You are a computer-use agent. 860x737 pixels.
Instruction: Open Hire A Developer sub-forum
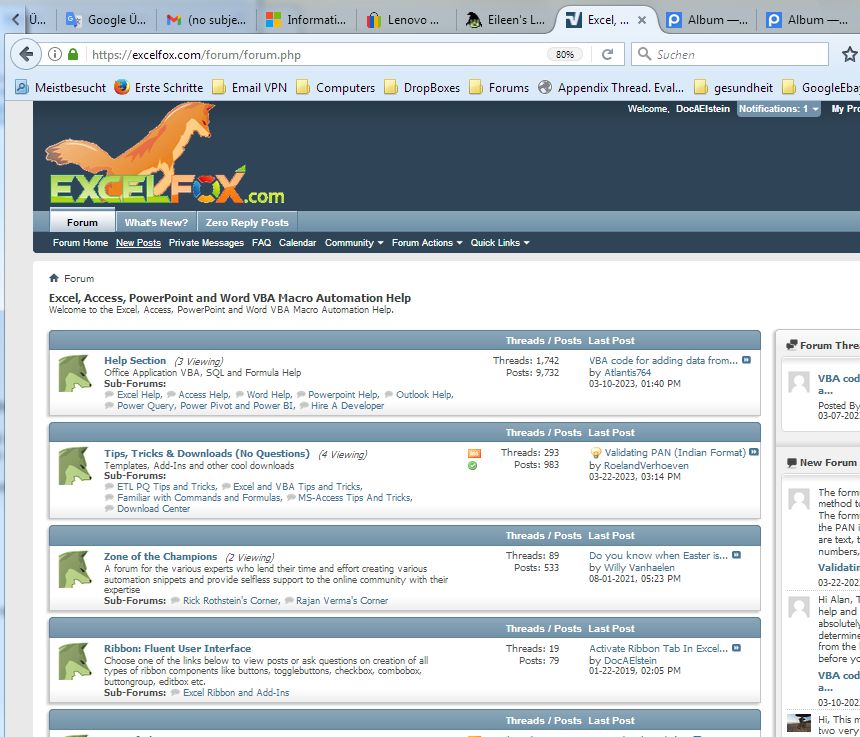pyautogui.click(x=347, y=405)
